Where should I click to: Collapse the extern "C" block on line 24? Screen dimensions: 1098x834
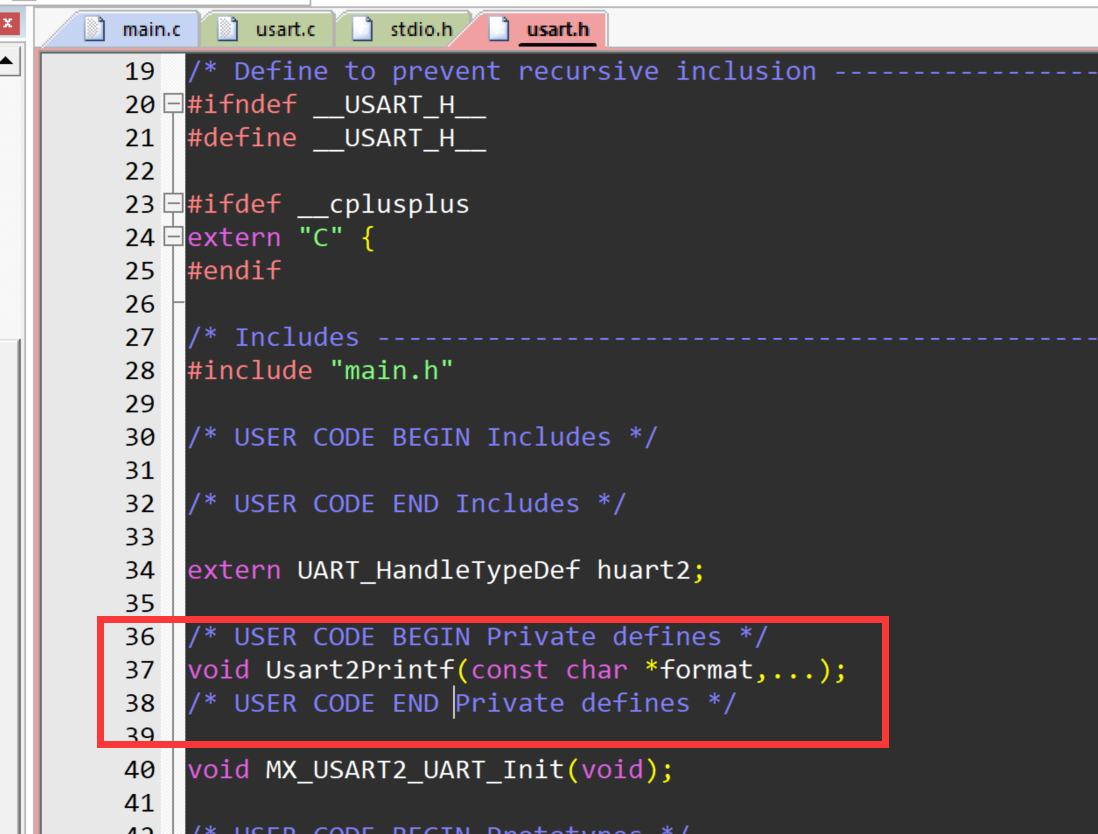[x=173, y=237]
